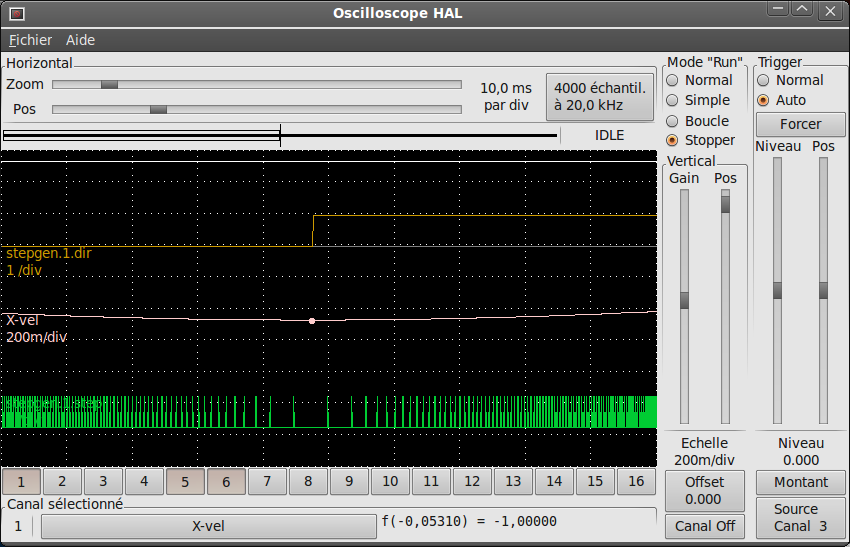Image resolution: width=850 pixels, height=547 pixels.
Task: Open the Aide menu
Action: 80,40
